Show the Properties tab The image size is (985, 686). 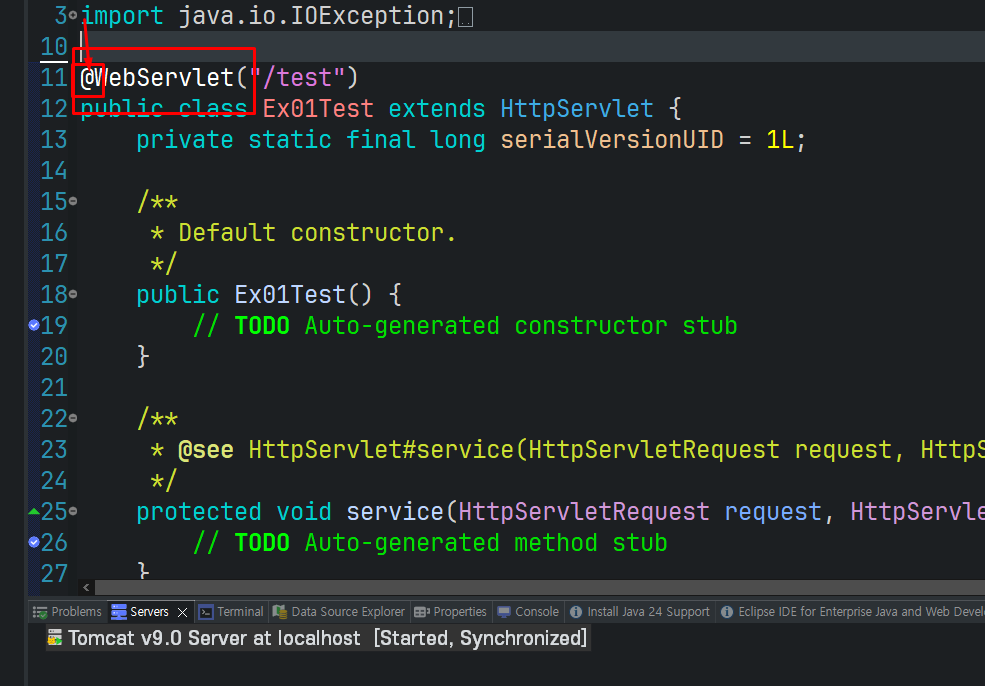451,611
